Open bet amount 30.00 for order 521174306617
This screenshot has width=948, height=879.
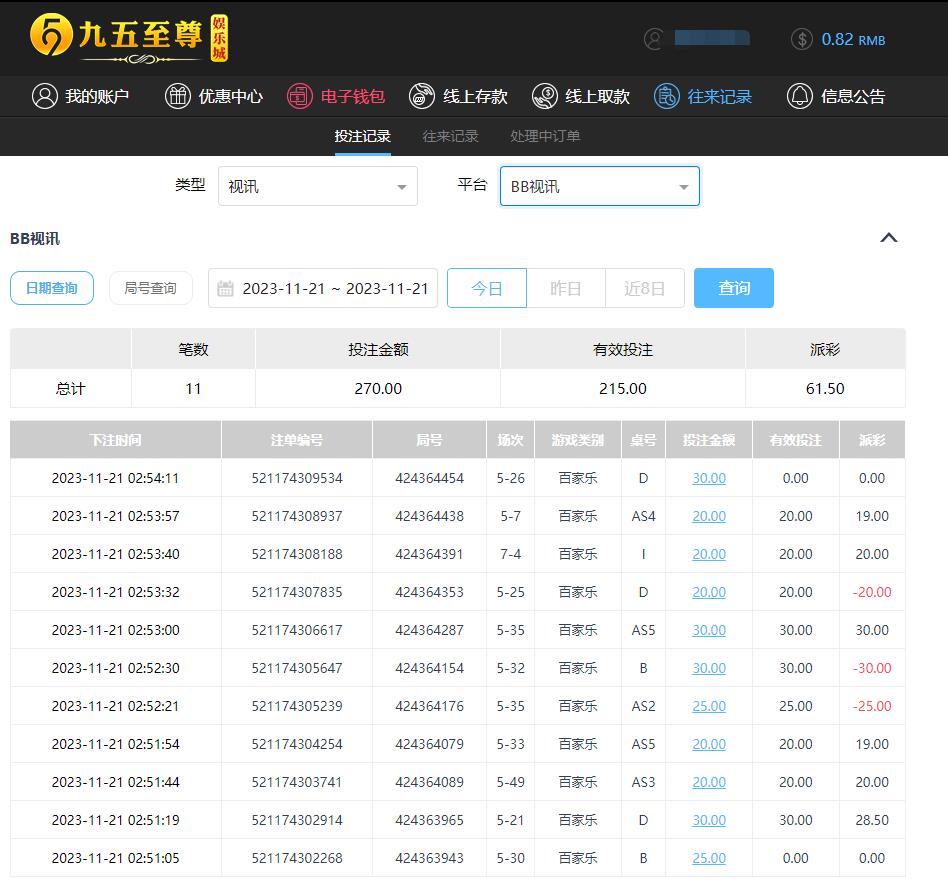[x=709, y=631]
